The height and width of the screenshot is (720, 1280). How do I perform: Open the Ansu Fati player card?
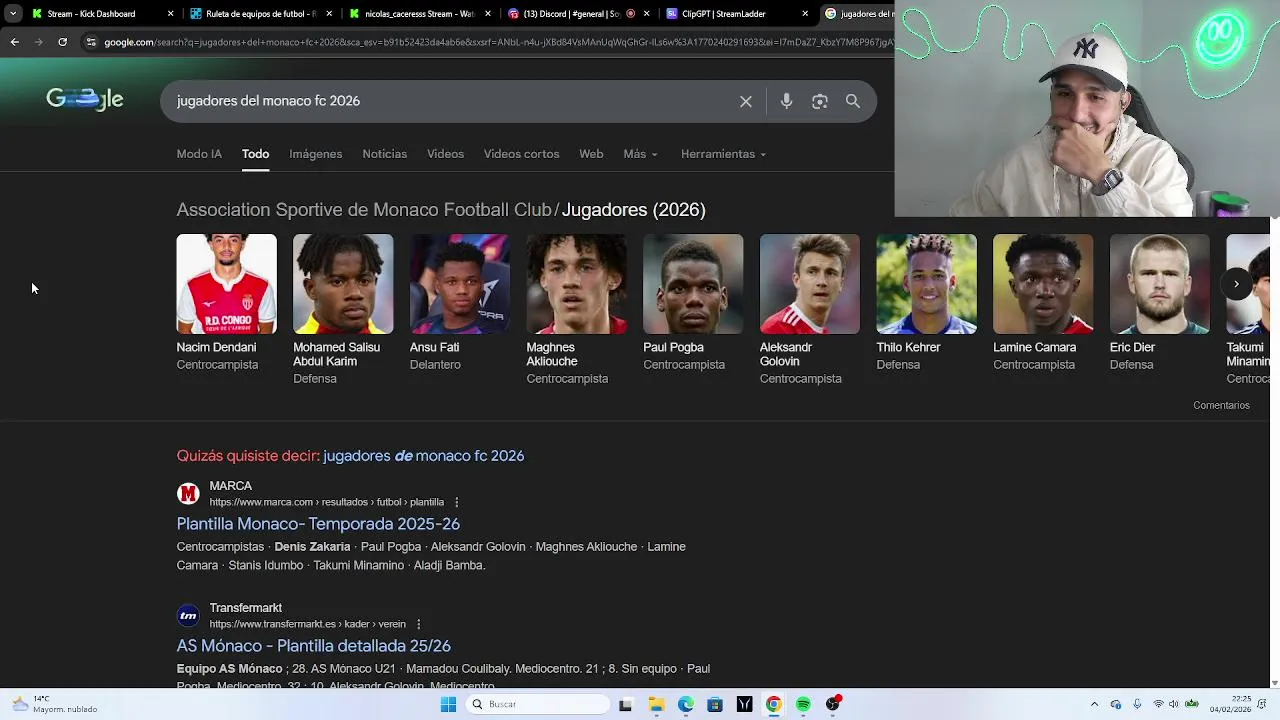click(460, 303)
